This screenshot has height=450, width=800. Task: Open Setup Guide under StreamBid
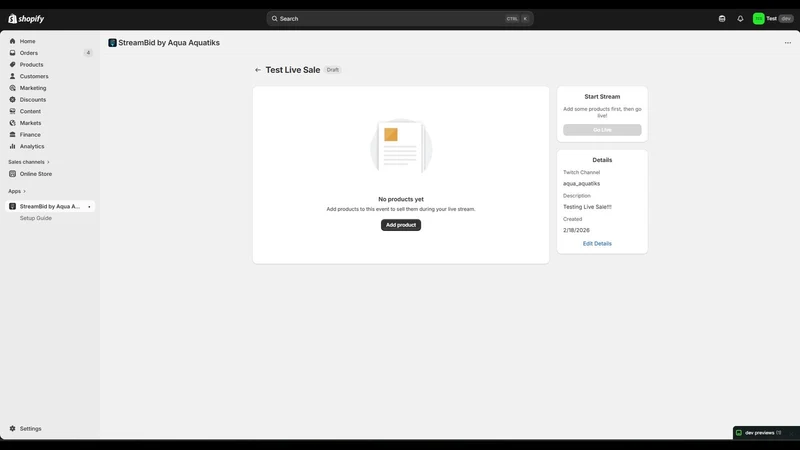coord(36,218)
